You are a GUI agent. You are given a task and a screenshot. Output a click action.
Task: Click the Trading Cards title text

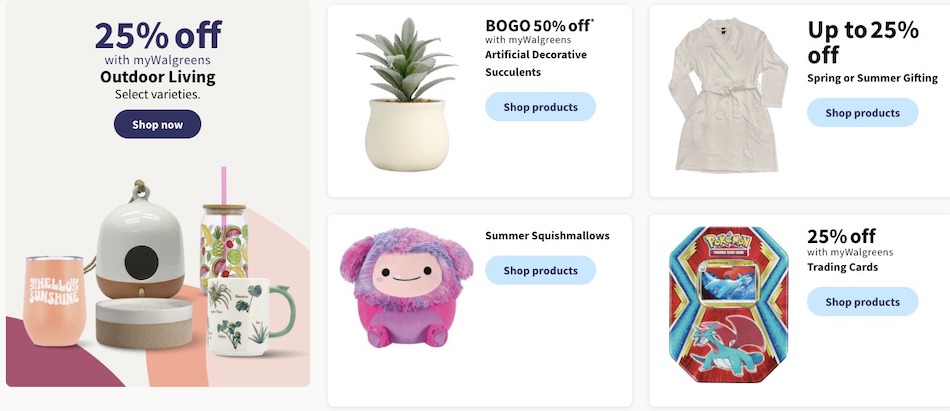coord(842,267)
